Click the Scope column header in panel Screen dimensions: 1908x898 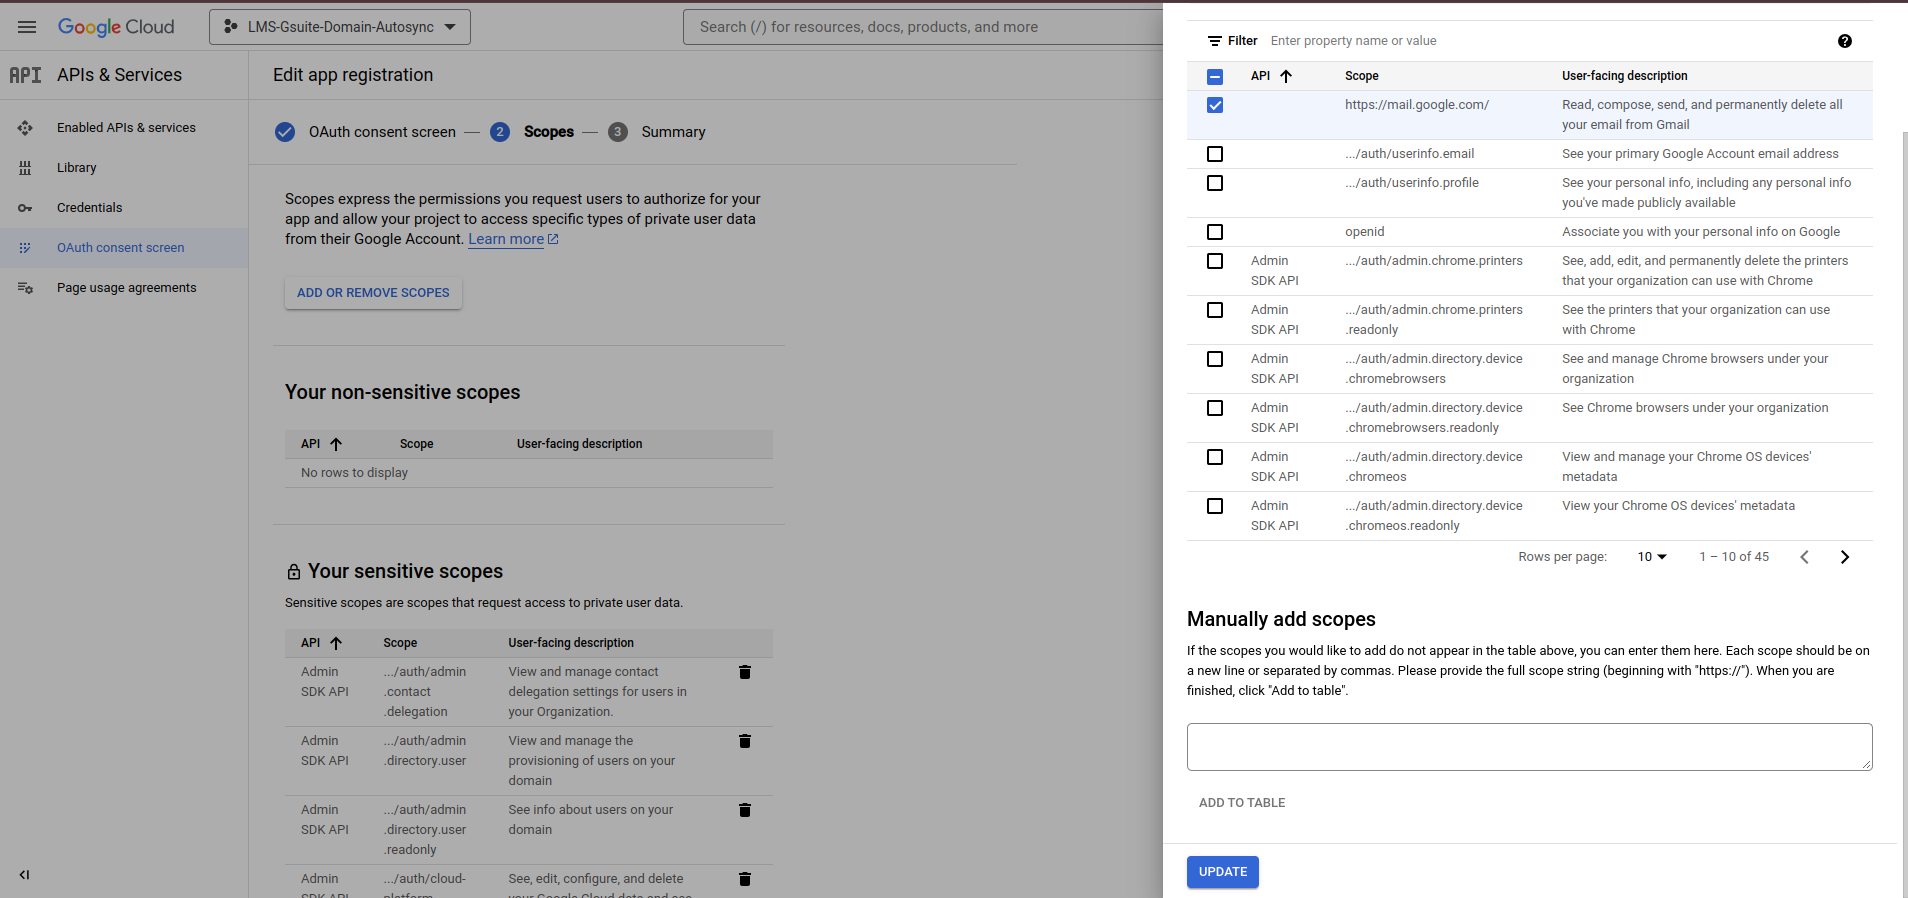click(x=1362, y=76)
